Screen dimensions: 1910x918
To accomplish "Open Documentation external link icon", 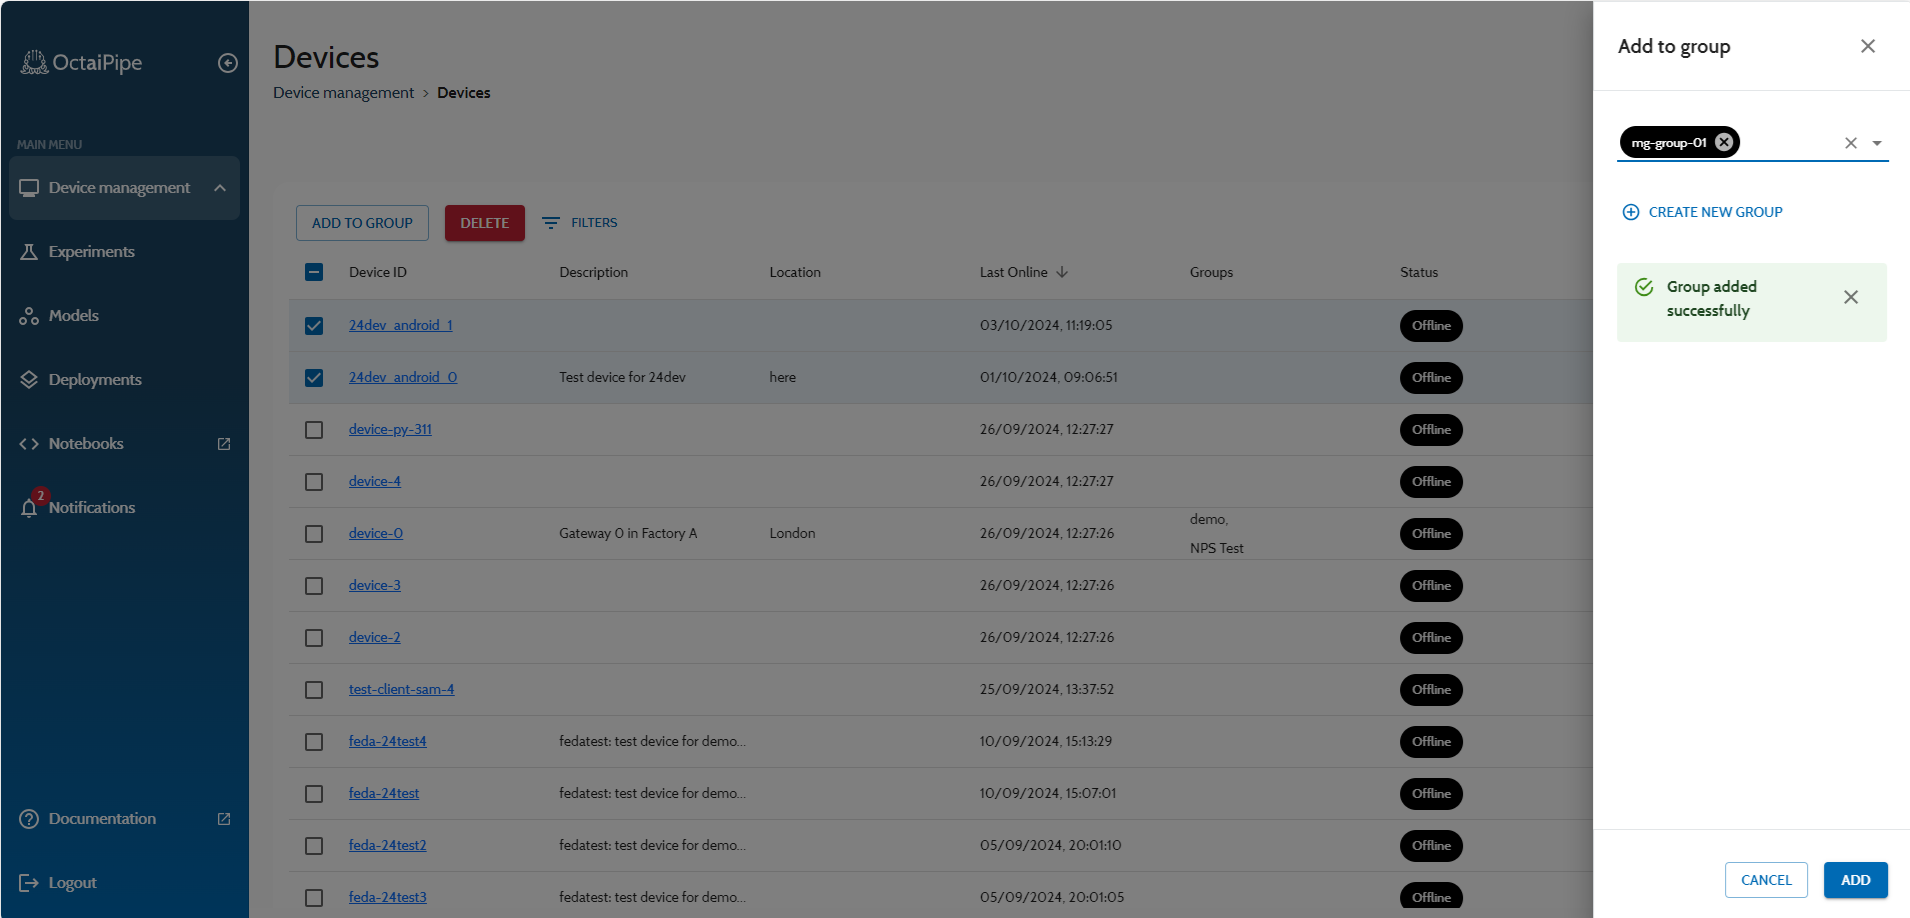I will click(x=224, y=819).
